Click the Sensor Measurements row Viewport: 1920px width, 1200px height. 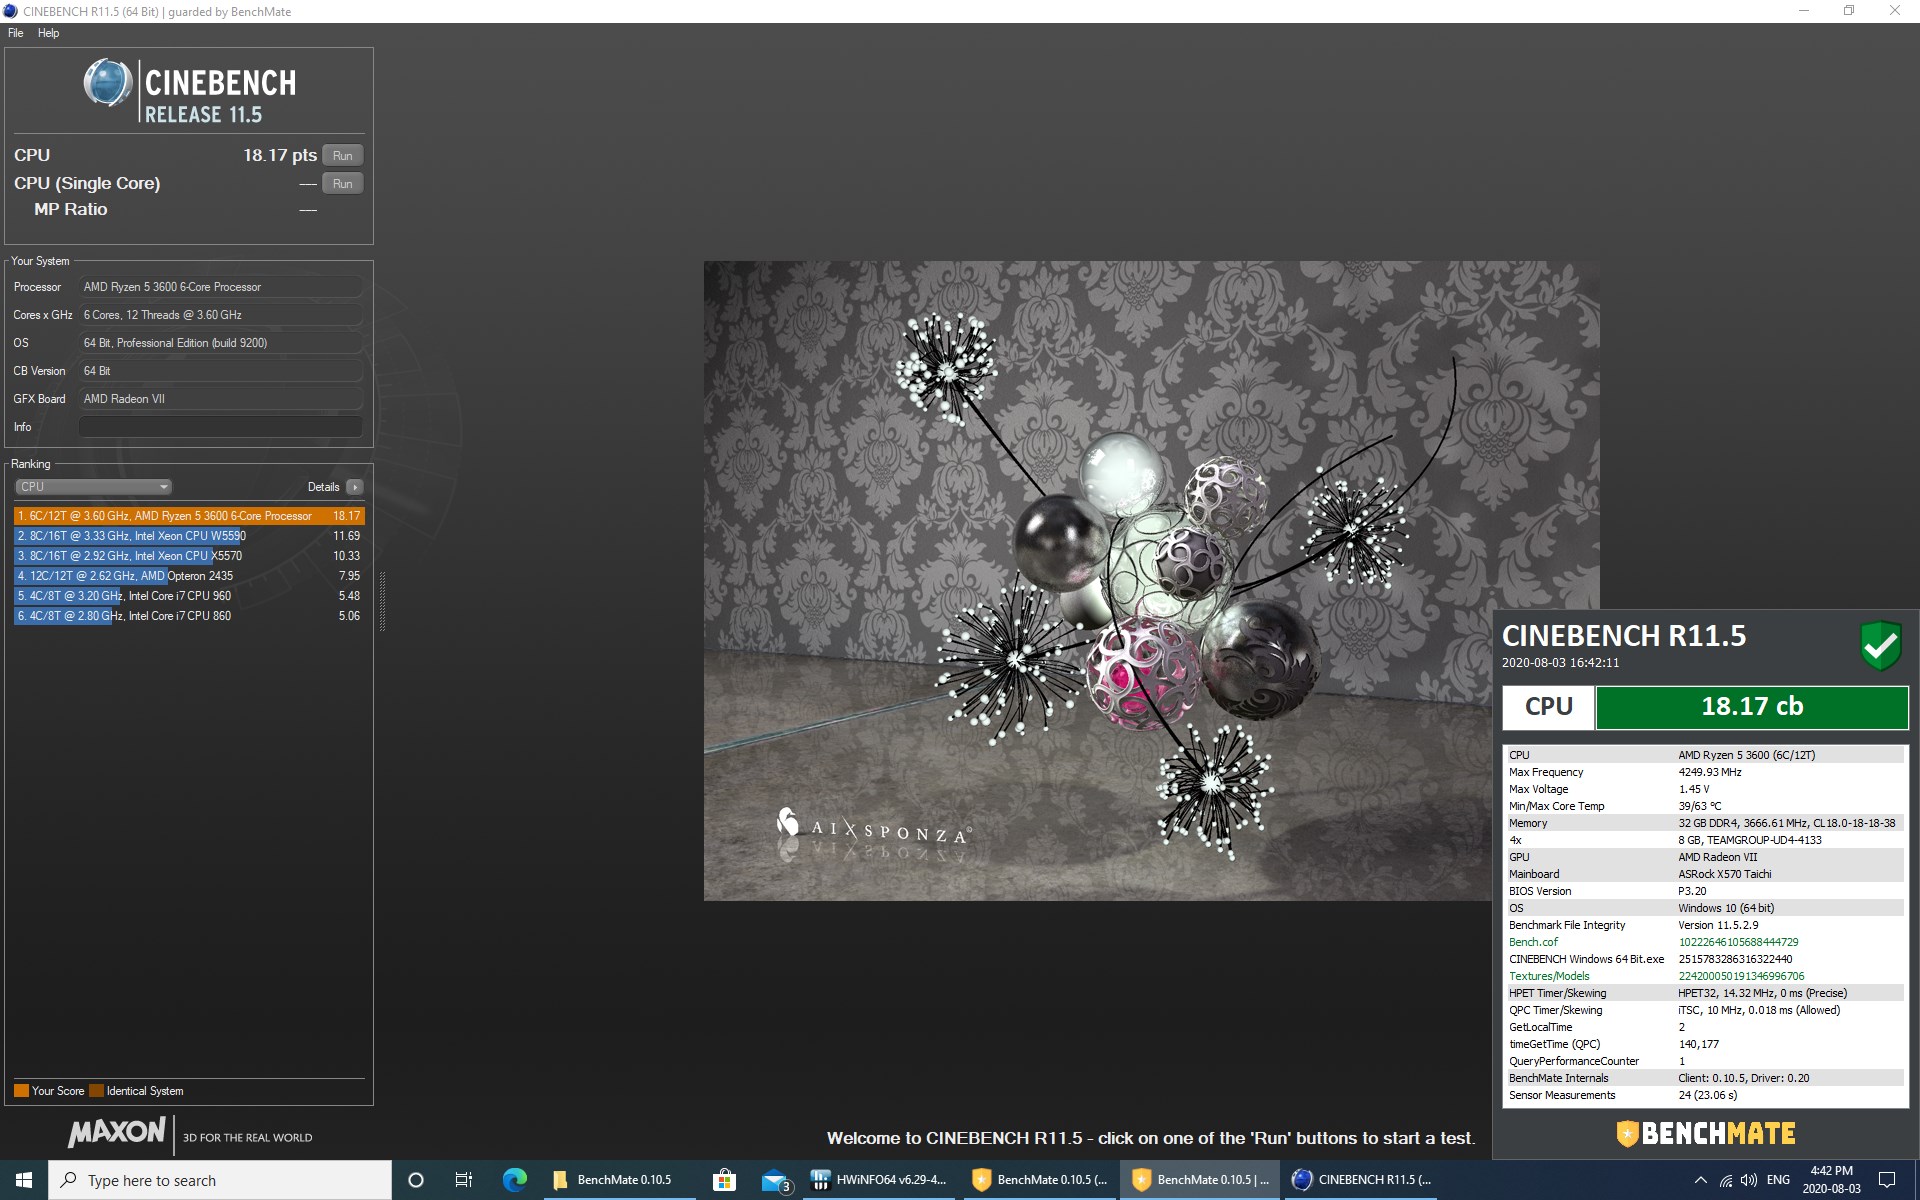point(1705,1095)
